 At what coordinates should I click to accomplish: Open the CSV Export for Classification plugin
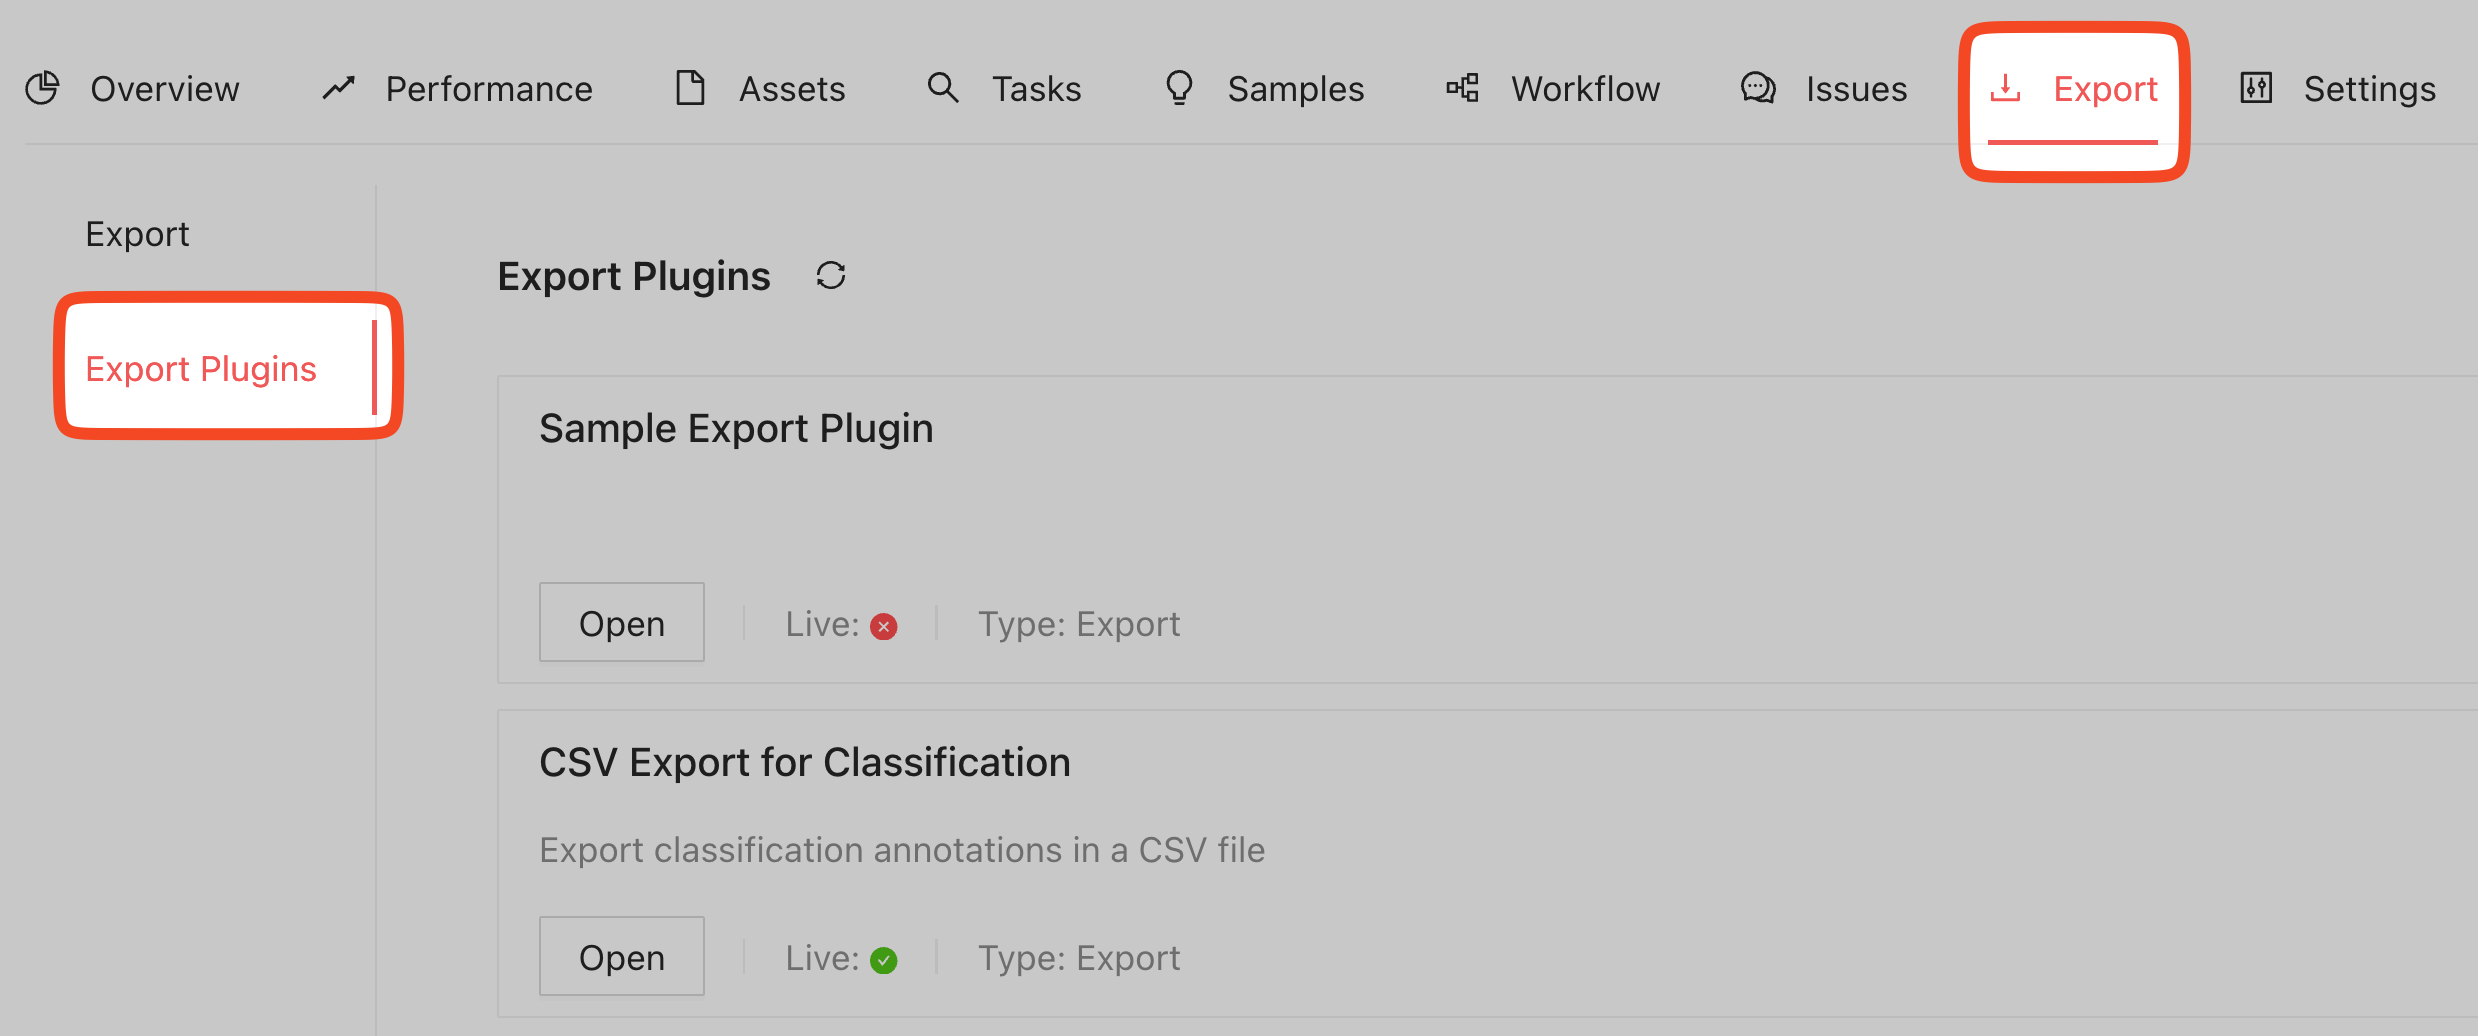click(622, 957)
